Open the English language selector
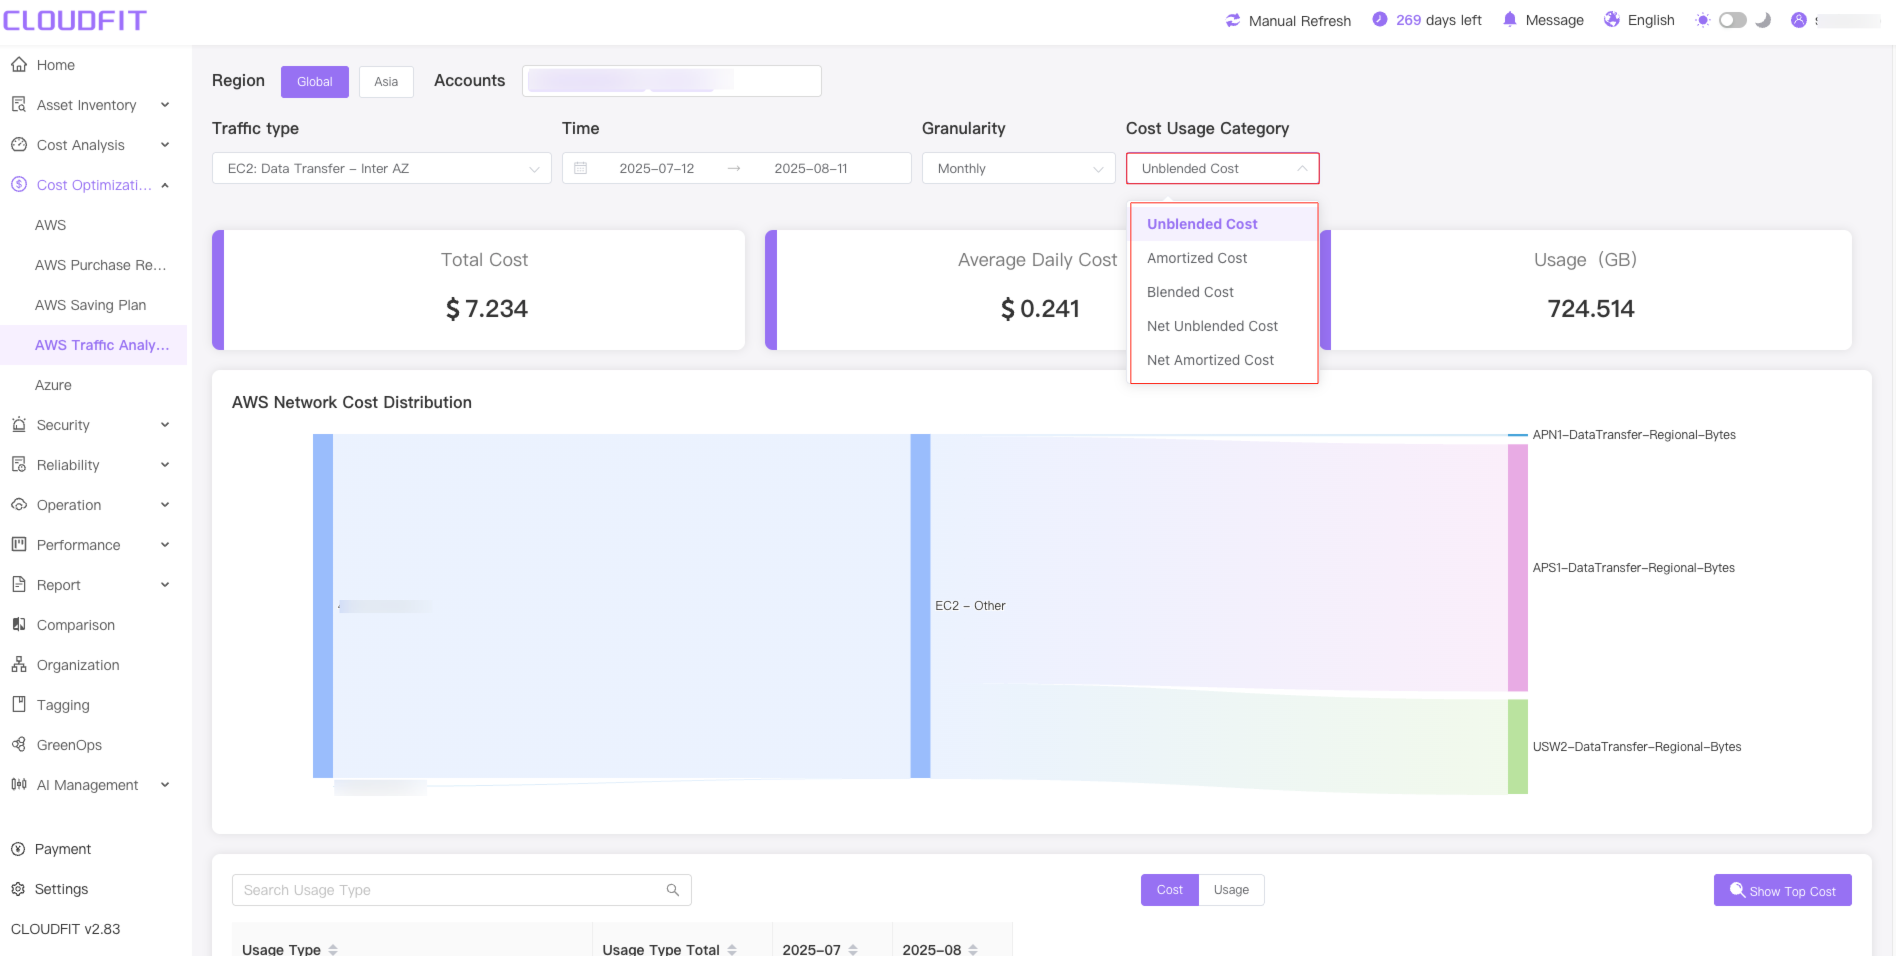This screenshot has width=1896, height=956. click(1650, 20)
